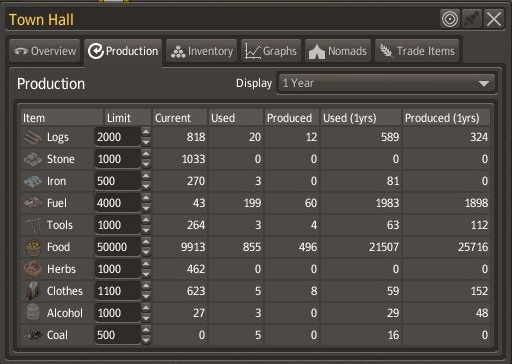Increase the Logs limit with up arrow

coord(146,132)
